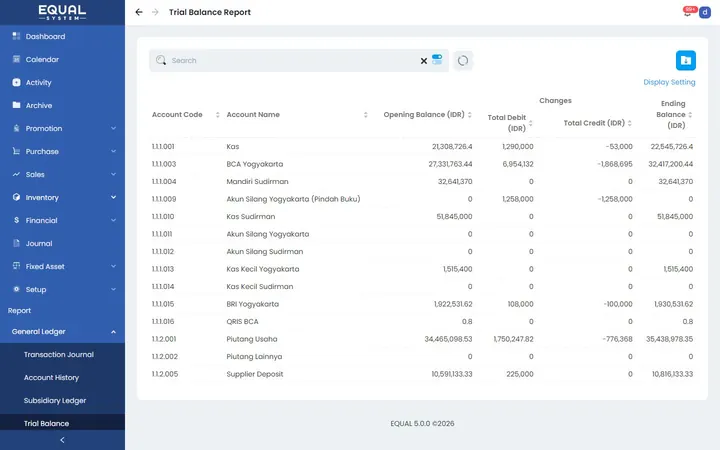Select the BCA Yogyakarta account name
Image resolution: width=720 pixels, height=450 pixels.
click(x=255, y=164)
